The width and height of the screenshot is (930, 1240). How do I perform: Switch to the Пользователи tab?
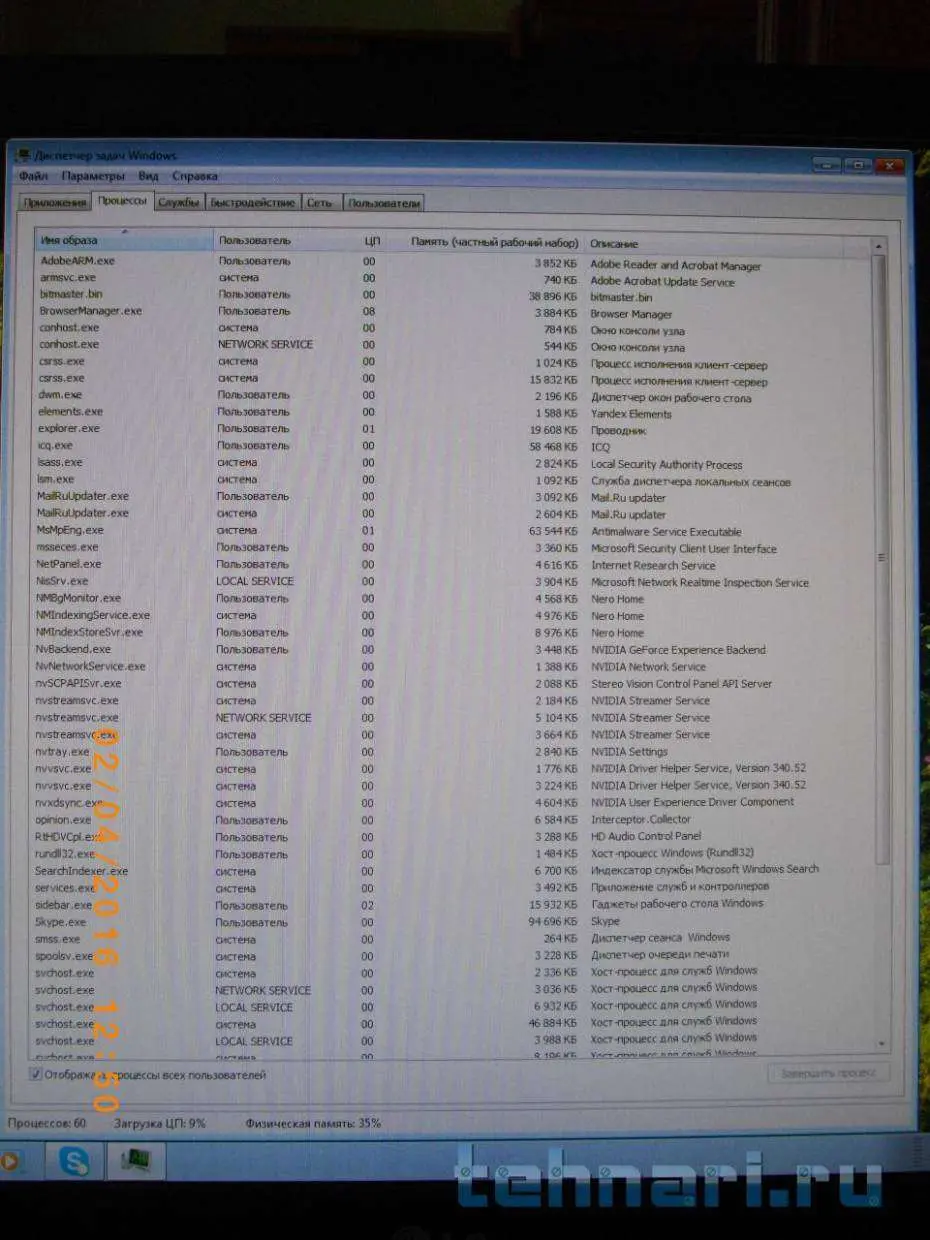click(x=383, y=203)
